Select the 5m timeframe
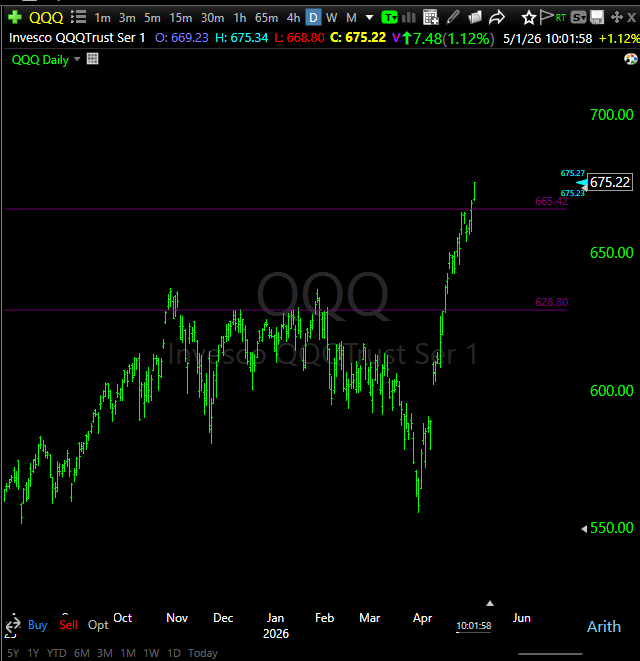The width and height of the screenshot is (640, 661). click(152, 18)
